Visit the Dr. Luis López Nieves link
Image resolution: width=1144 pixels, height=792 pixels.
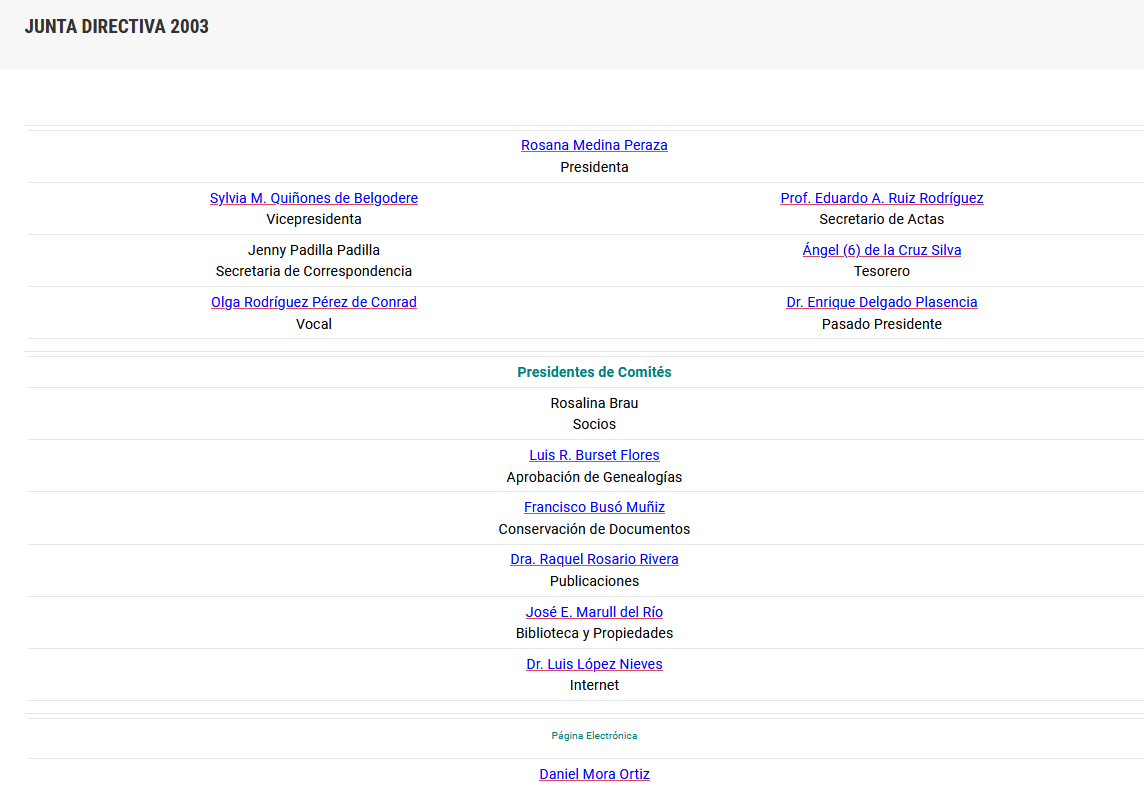tap(594, 664)
